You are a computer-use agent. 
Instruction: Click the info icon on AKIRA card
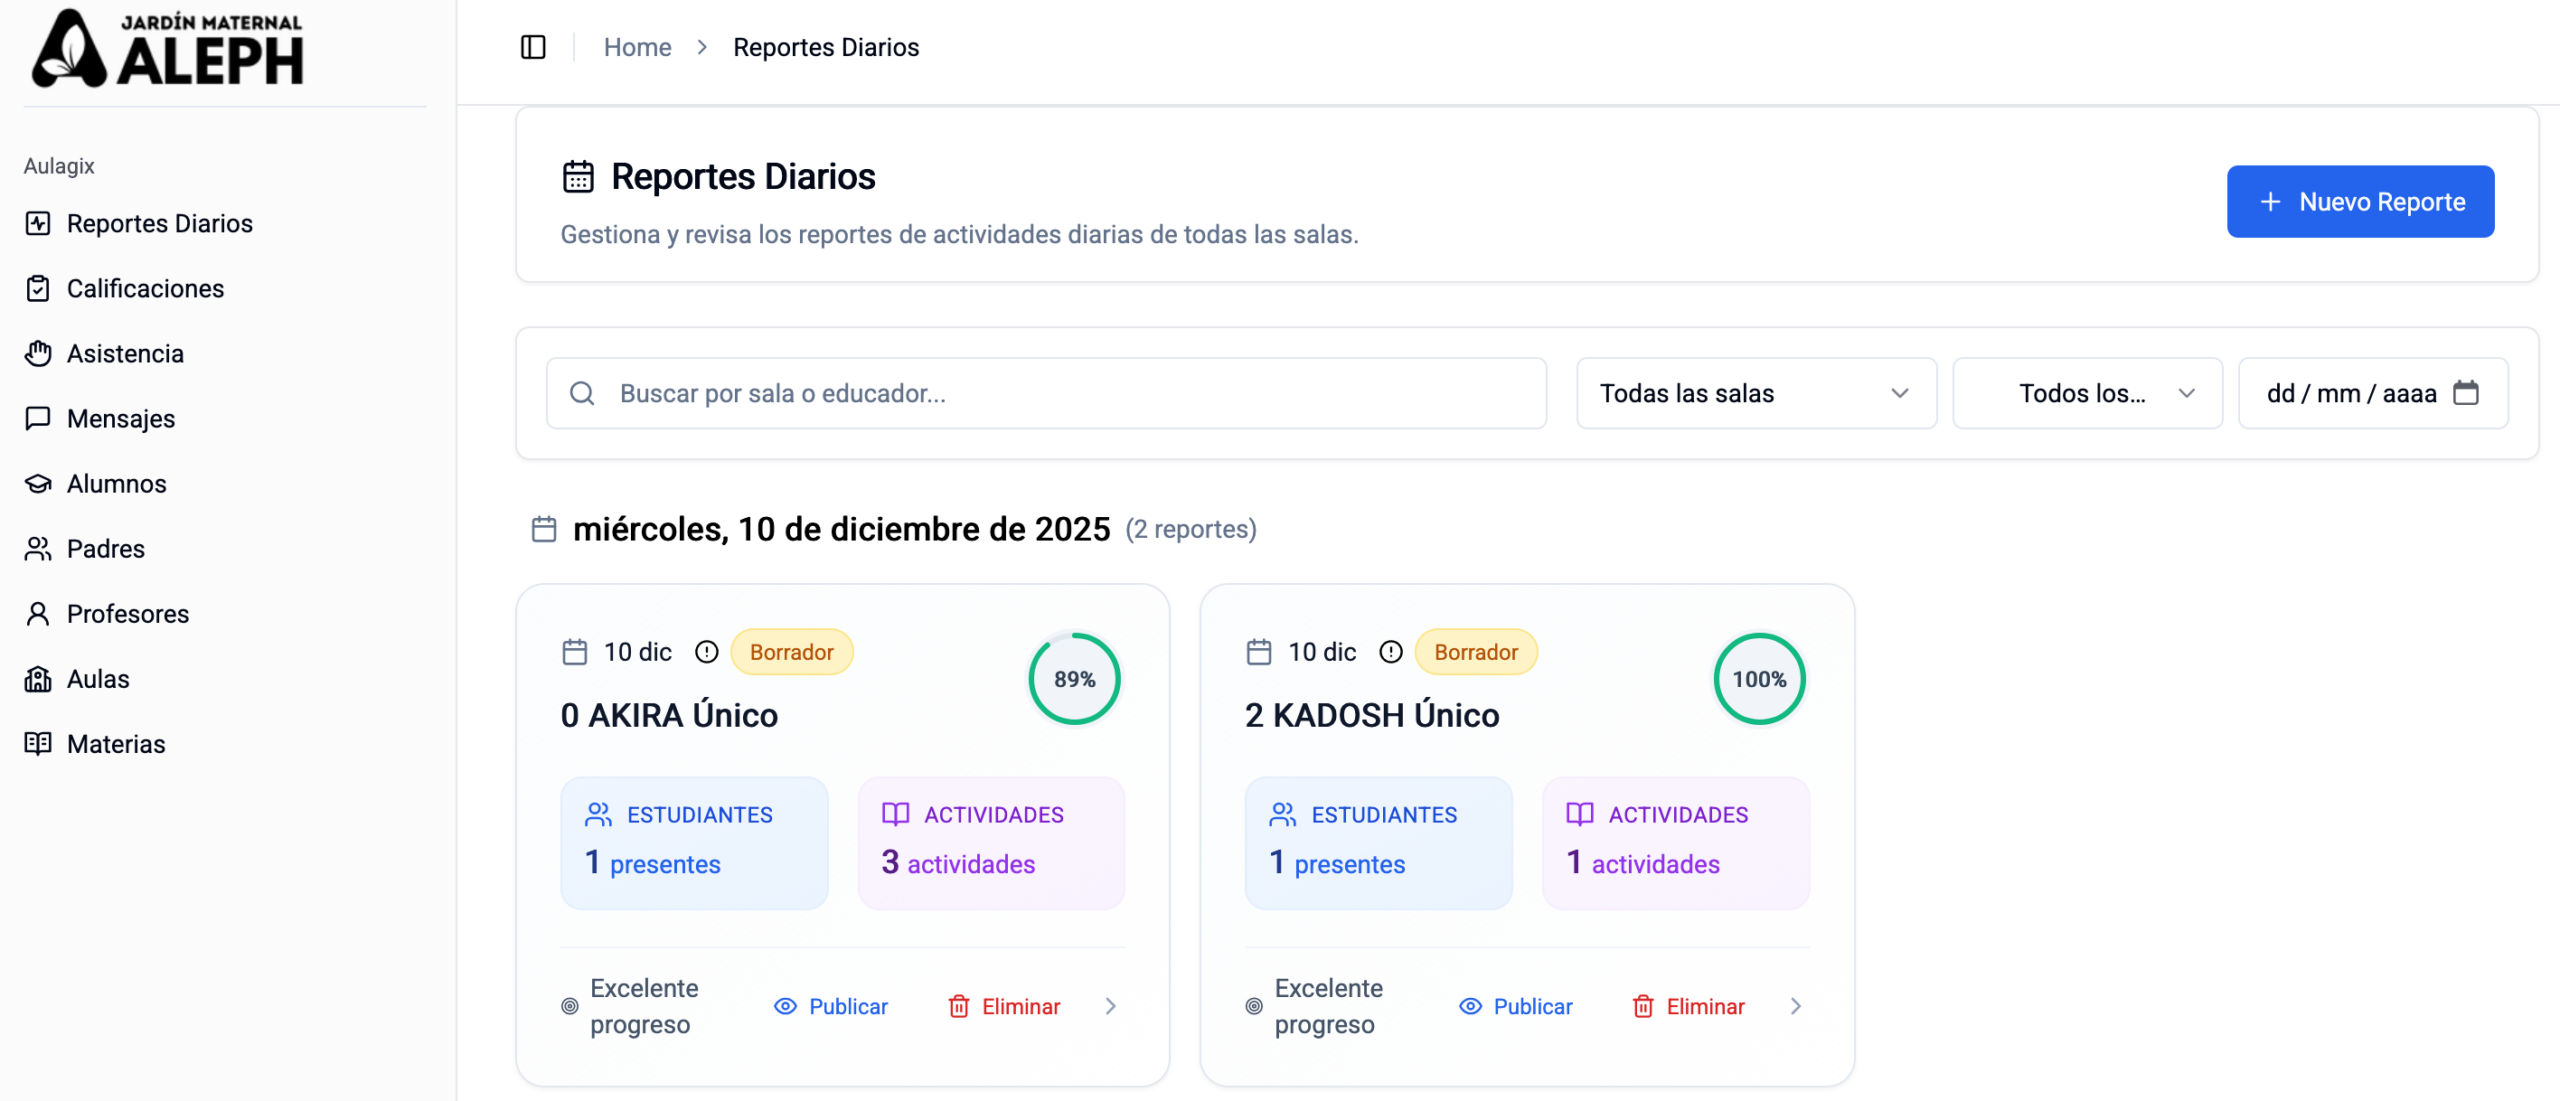706,652
